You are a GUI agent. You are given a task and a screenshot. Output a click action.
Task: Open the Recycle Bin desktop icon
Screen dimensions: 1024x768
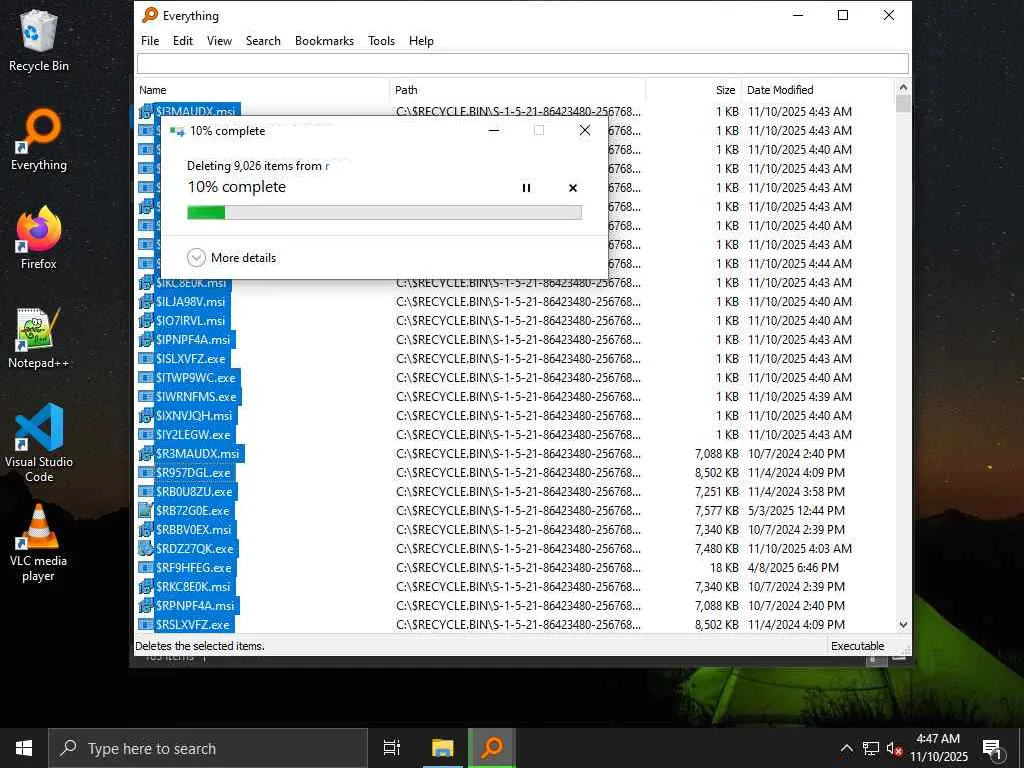39,40
